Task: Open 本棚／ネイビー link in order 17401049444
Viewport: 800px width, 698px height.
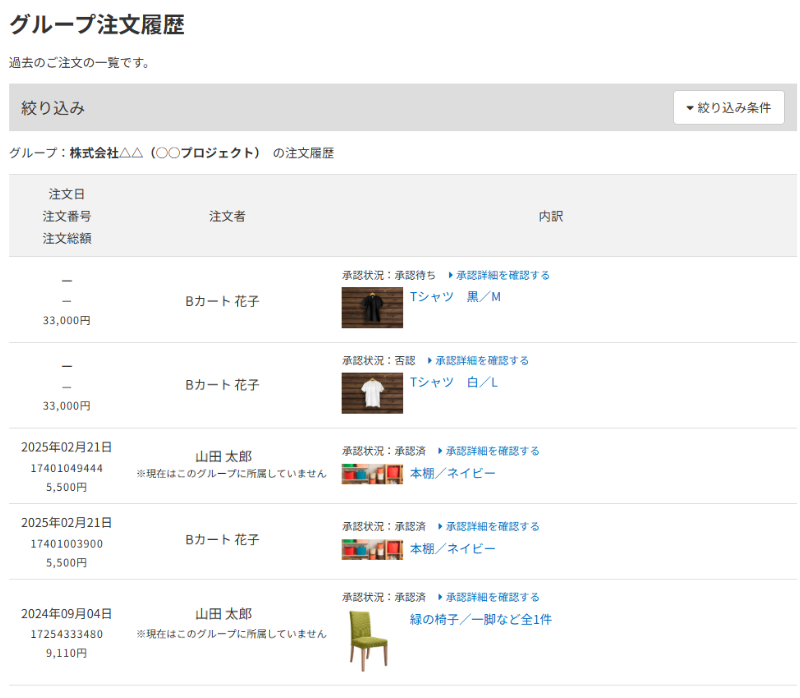Action: (452, 473)
